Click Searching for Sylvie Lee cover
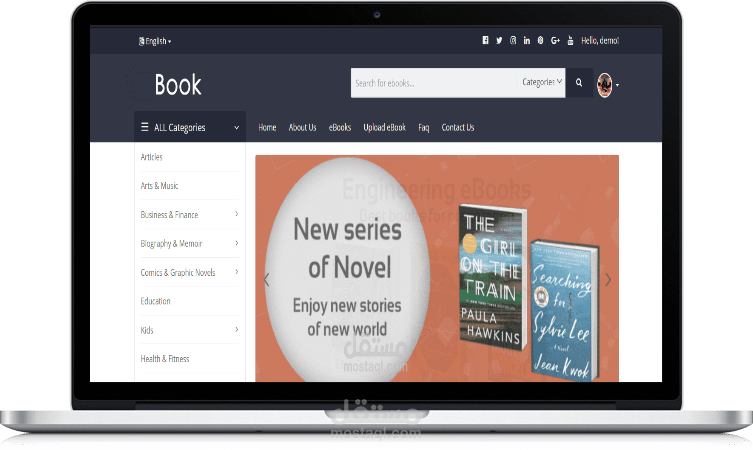 click(564, 310)
